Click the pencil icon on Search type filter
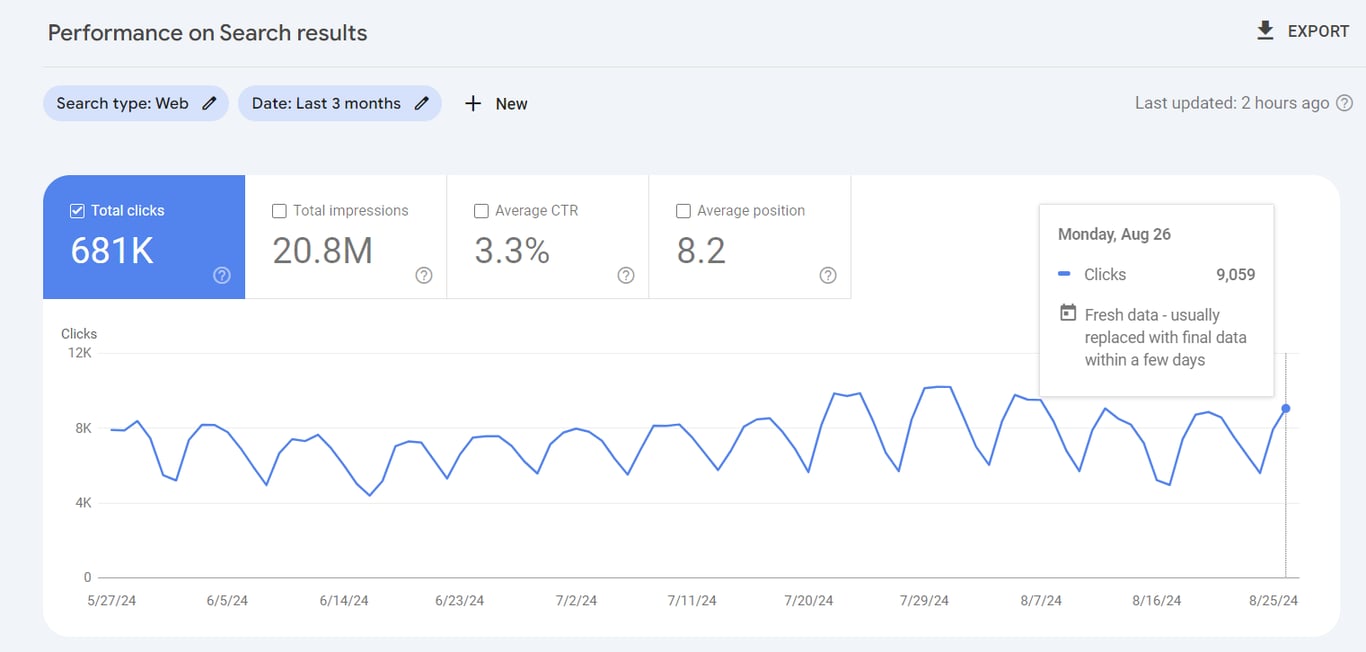 pyautogui.click(x=209, y=103)
